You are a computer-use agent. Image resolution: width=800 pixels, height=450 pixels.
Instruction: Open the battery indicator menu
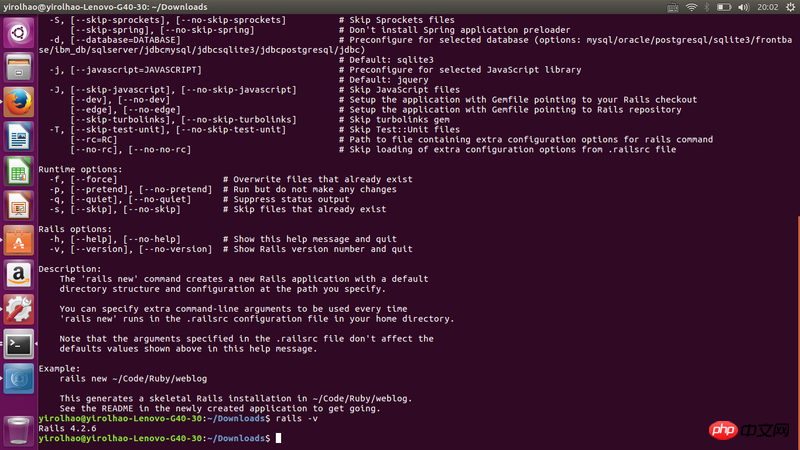(723, 7)
